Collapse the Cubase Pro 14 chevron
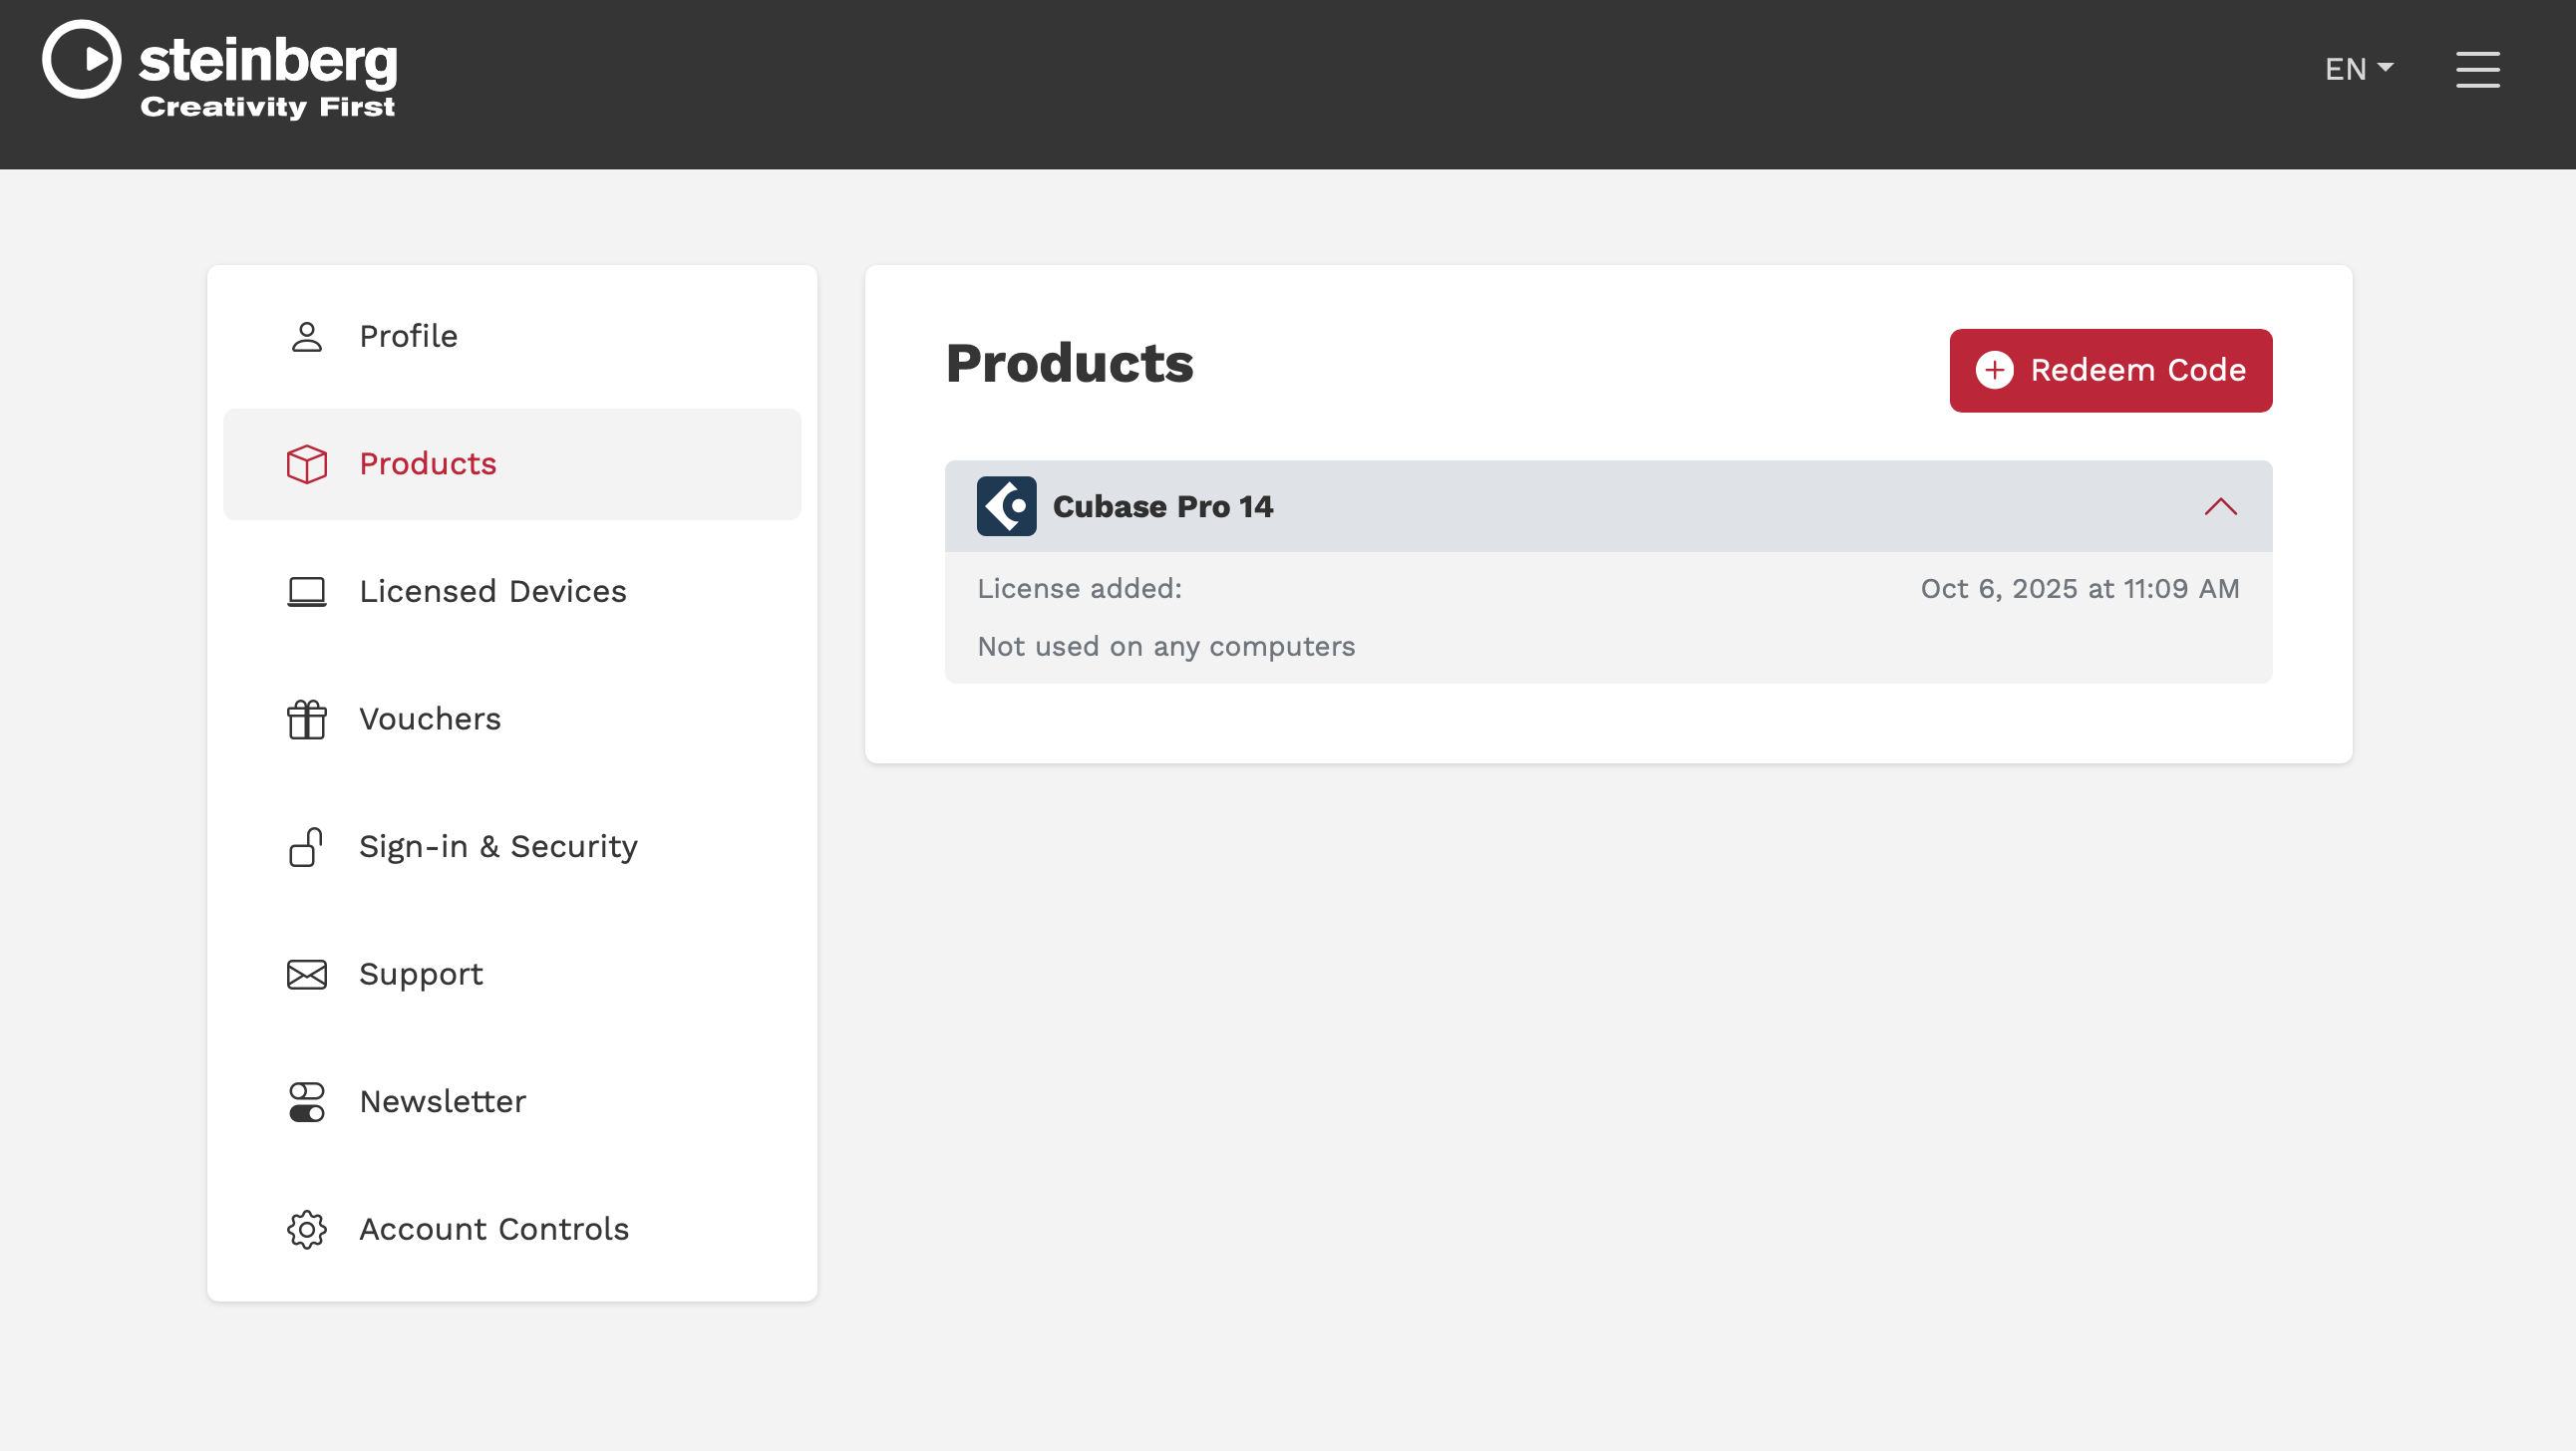Viewport: 2576px width, 1451px height. [2219, 506]
